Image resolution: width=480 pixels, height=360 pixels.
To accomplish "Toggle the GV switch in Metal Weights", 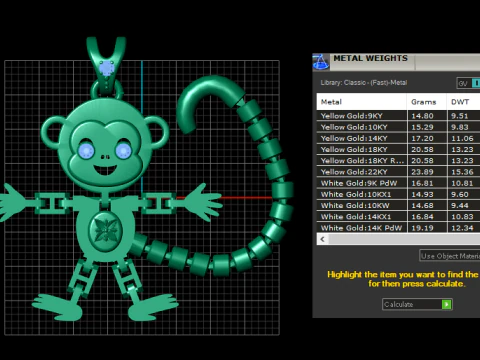I will (x=468, y=83).
